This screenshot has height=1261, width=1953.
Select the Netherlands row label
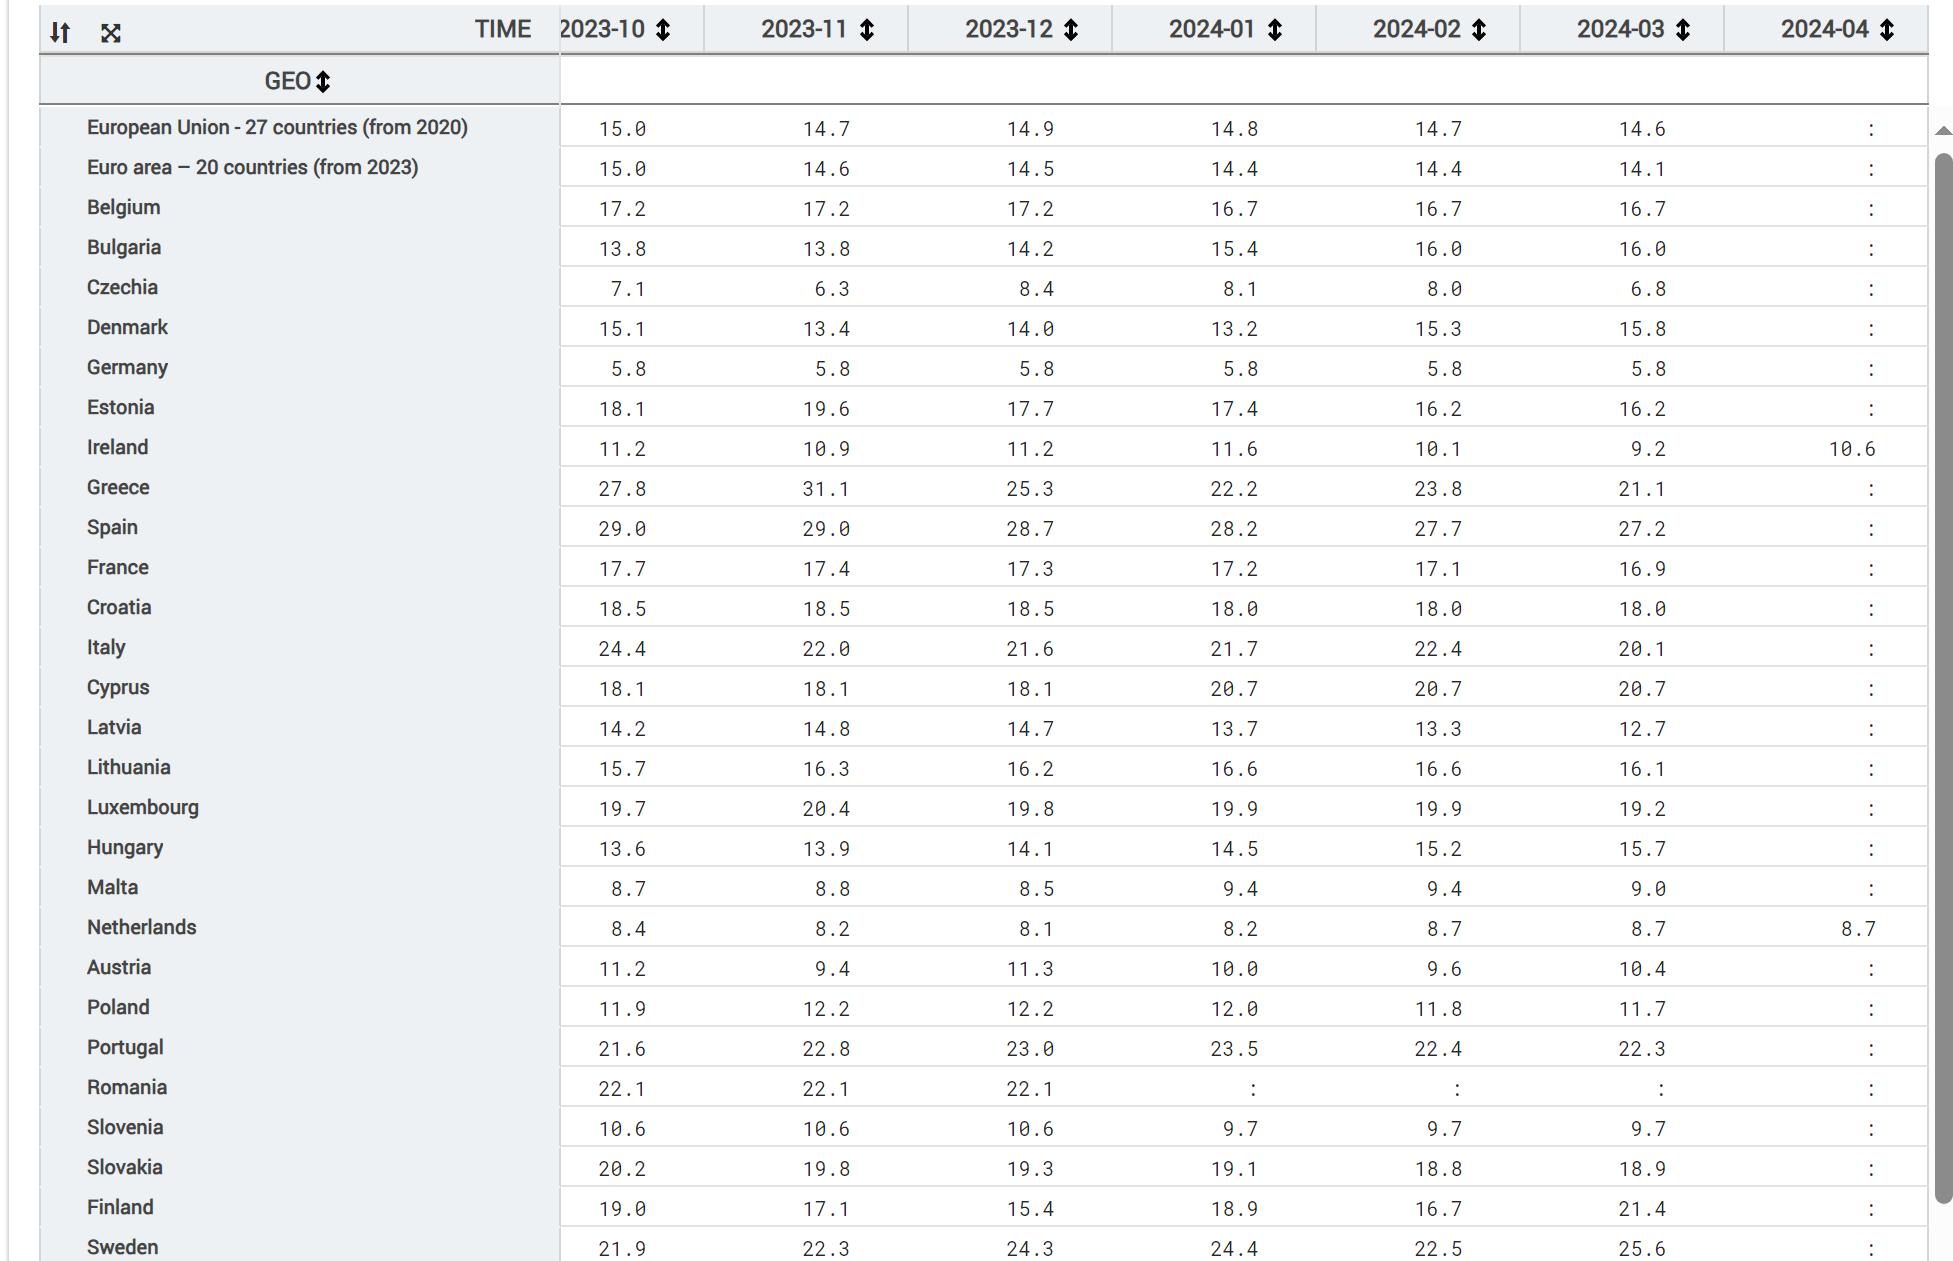coord(141,928)
